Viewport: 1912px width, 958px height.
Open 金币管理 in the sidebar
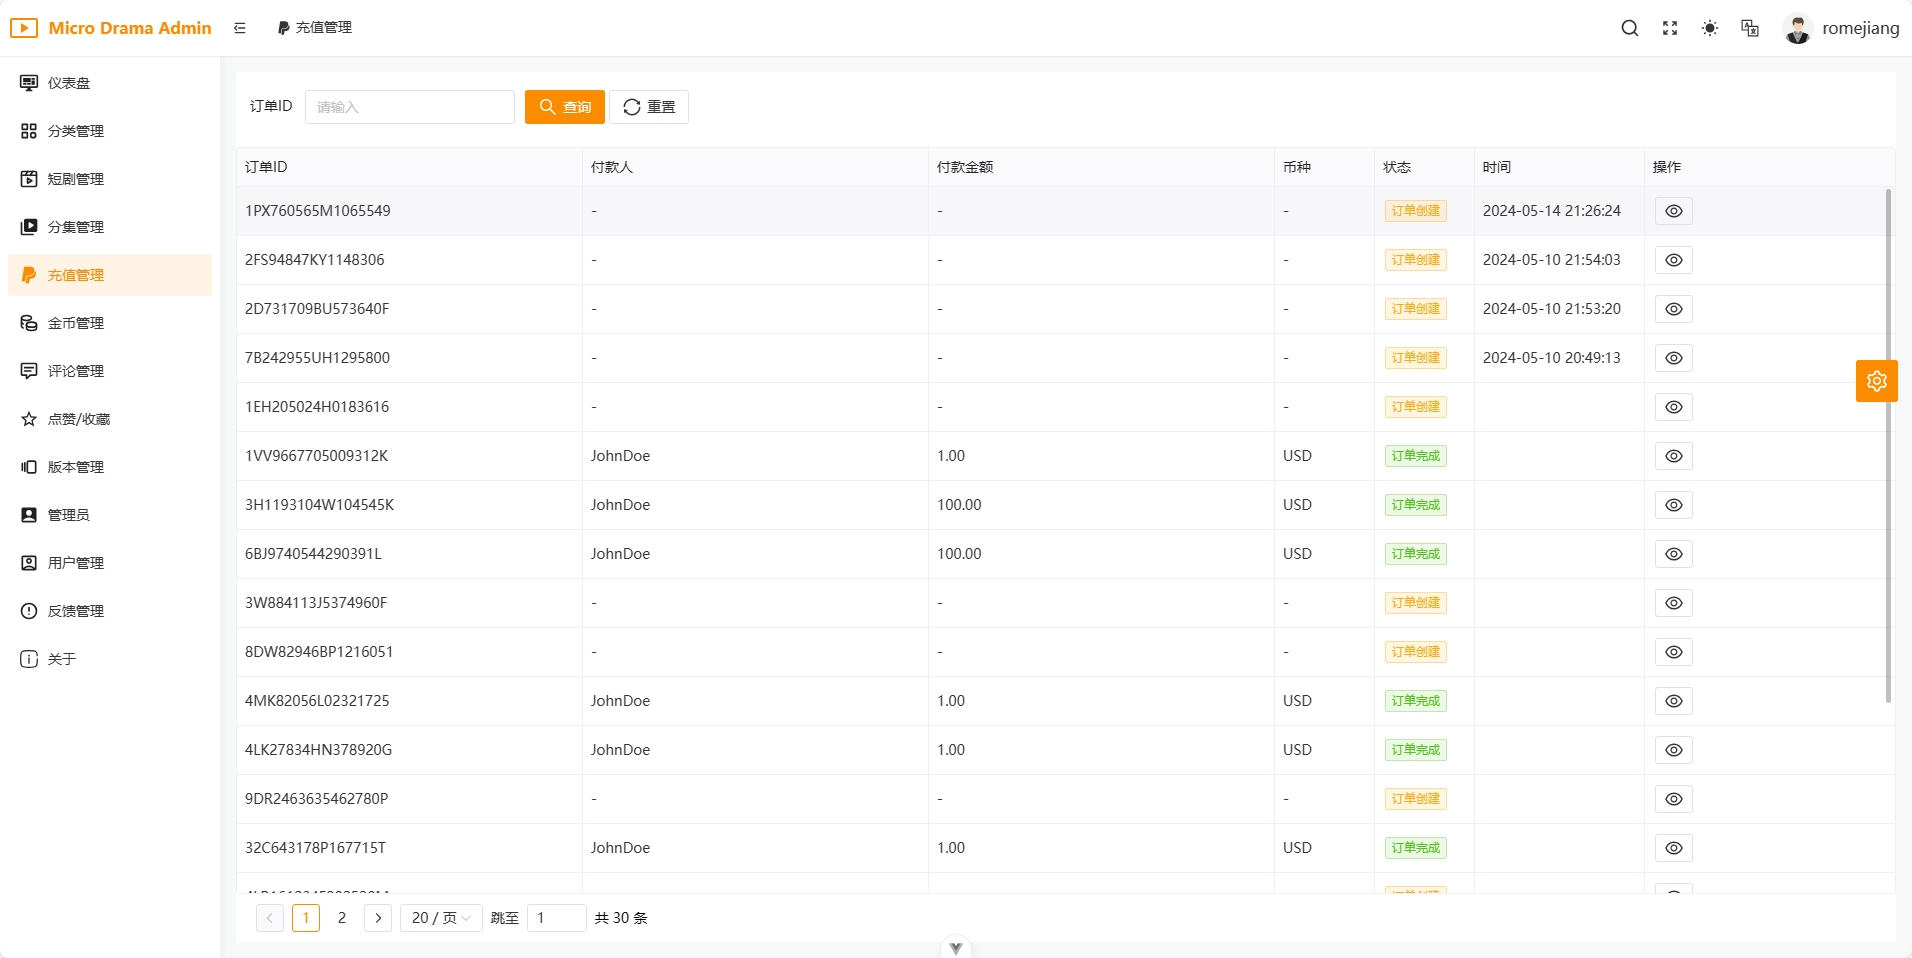(x=76, y=323)
